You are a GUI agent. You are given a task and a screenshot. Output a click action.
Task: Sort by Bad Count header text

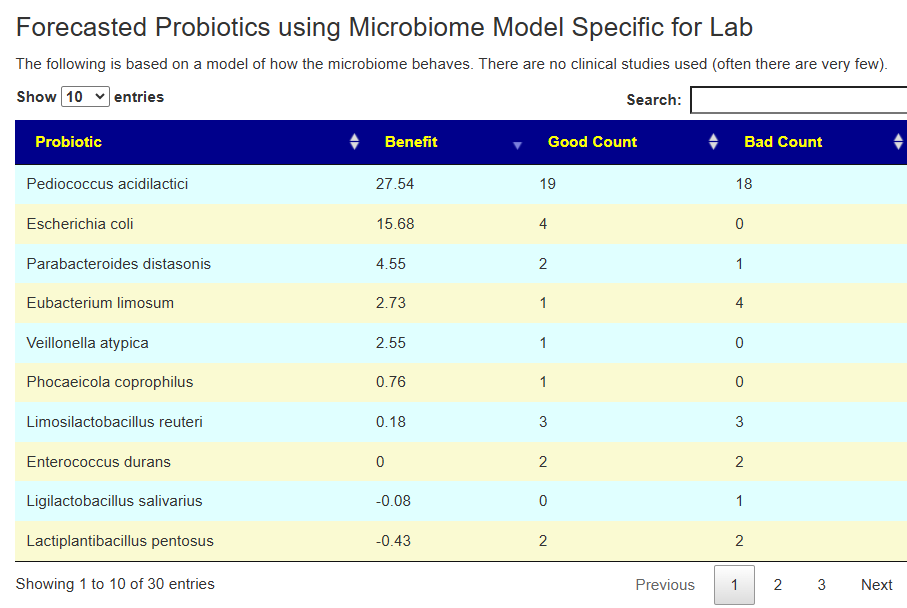[783, 142]
